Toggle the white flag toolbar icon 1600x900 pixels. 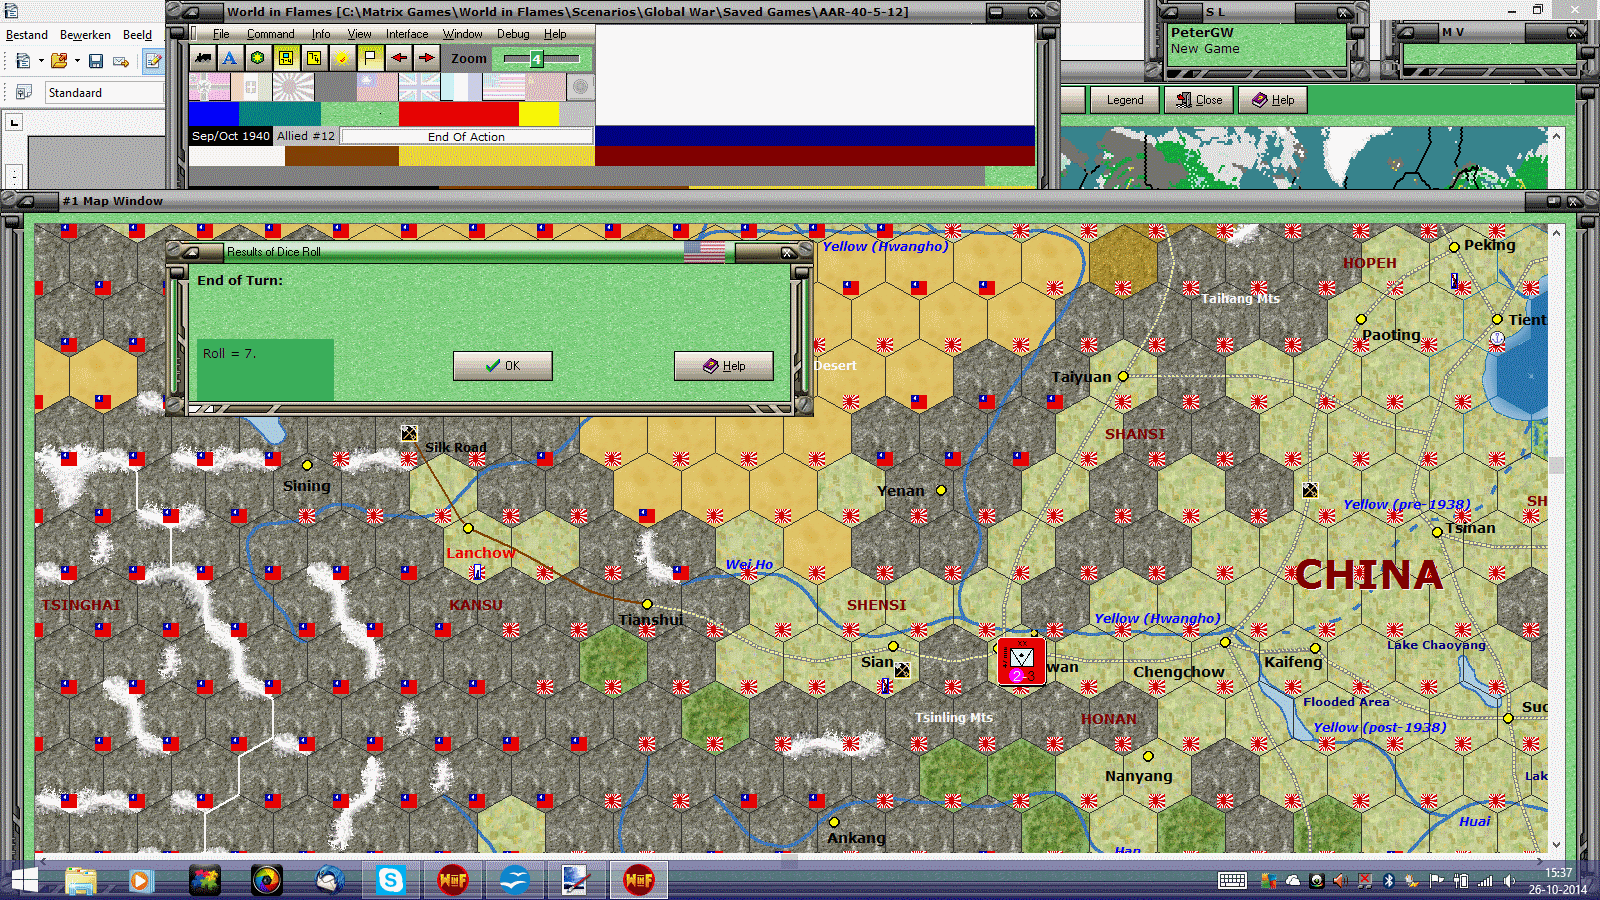pos(370,58)
